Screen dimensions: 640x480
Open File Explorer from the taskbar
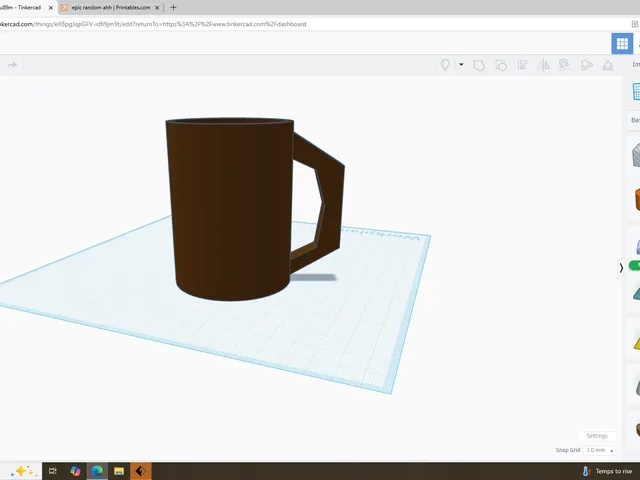coord(119,471)
